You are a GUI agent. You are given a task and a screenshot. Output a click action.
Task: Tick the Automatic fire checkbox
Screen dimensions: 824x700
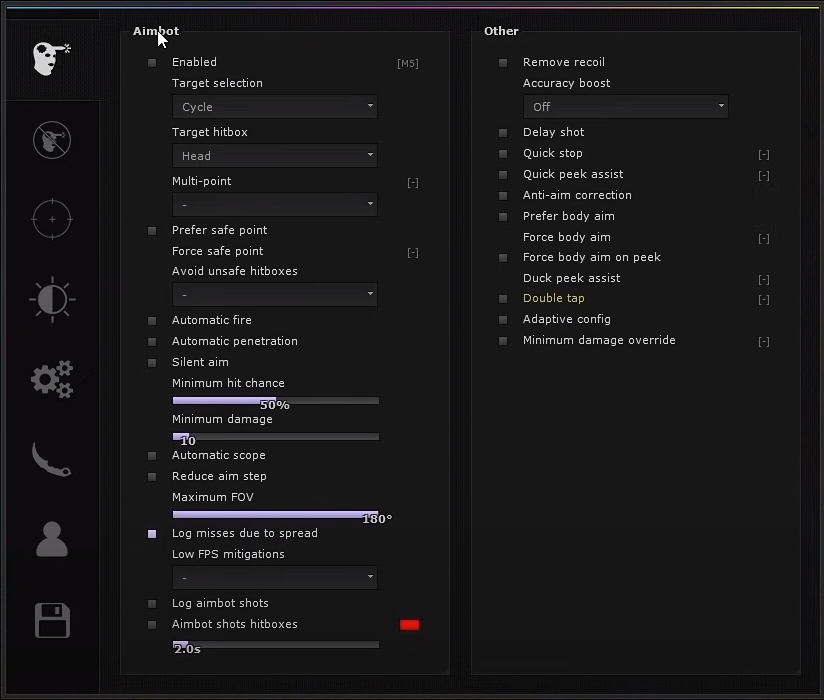(152, 321)
